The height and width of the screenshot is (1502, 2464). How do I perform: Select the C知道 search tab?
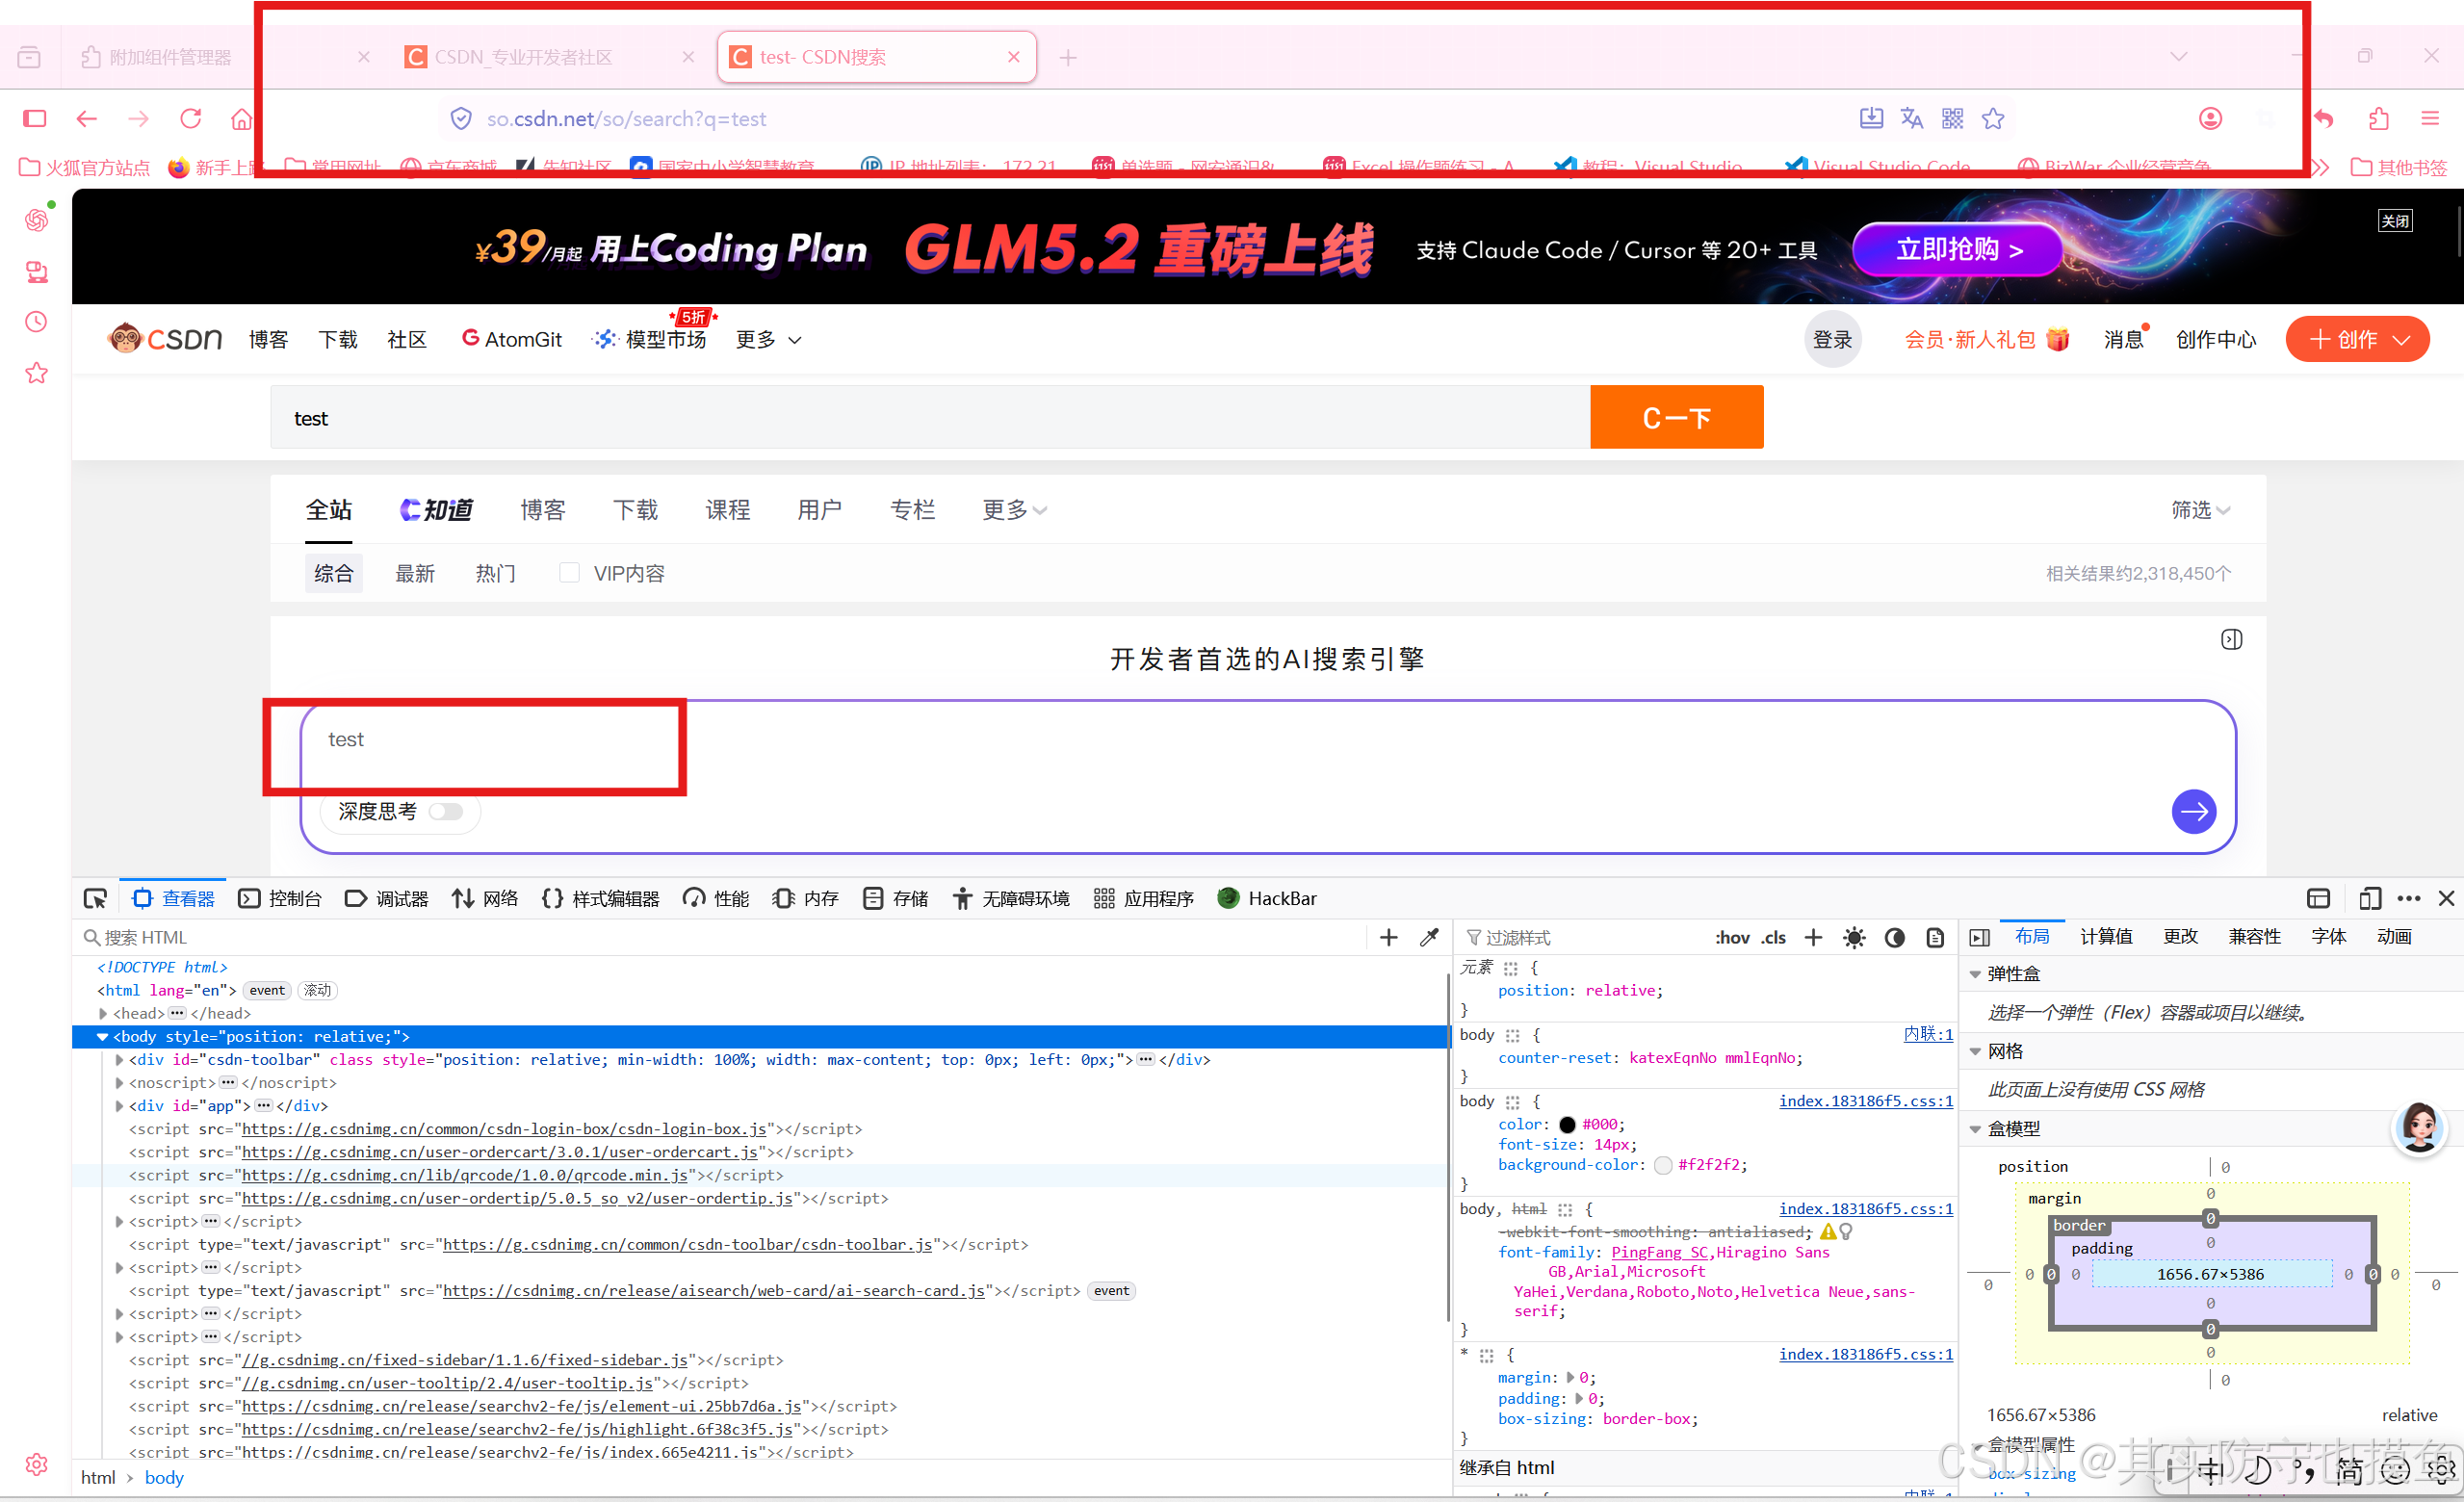coord(436,510)
